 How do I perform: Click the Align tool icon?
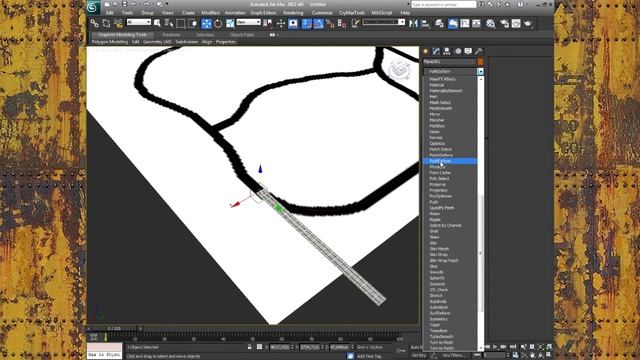pyautogui.click(x=425, y=24)
